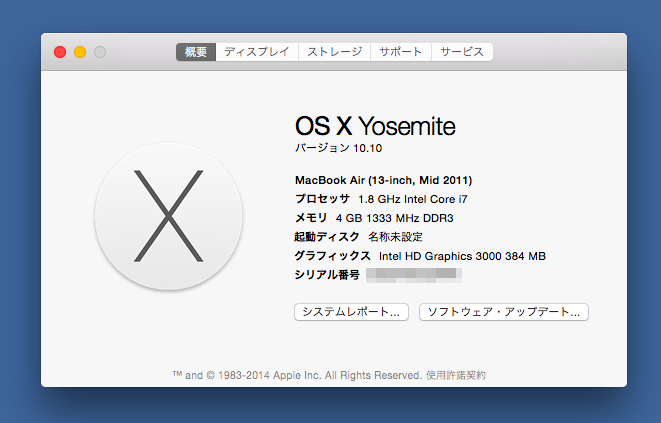Select MacBook Air (13-inch, Mid 2011) text
Screen dimensions: 661x423
(383, 181)
